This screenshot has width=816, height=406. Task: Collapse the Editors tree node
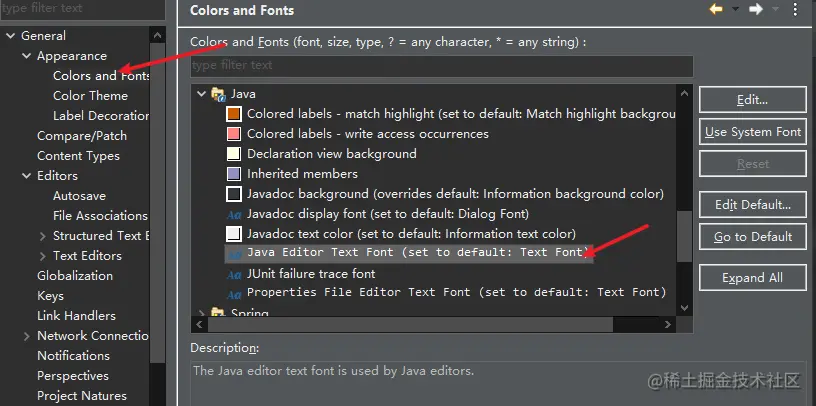[27, 176]
